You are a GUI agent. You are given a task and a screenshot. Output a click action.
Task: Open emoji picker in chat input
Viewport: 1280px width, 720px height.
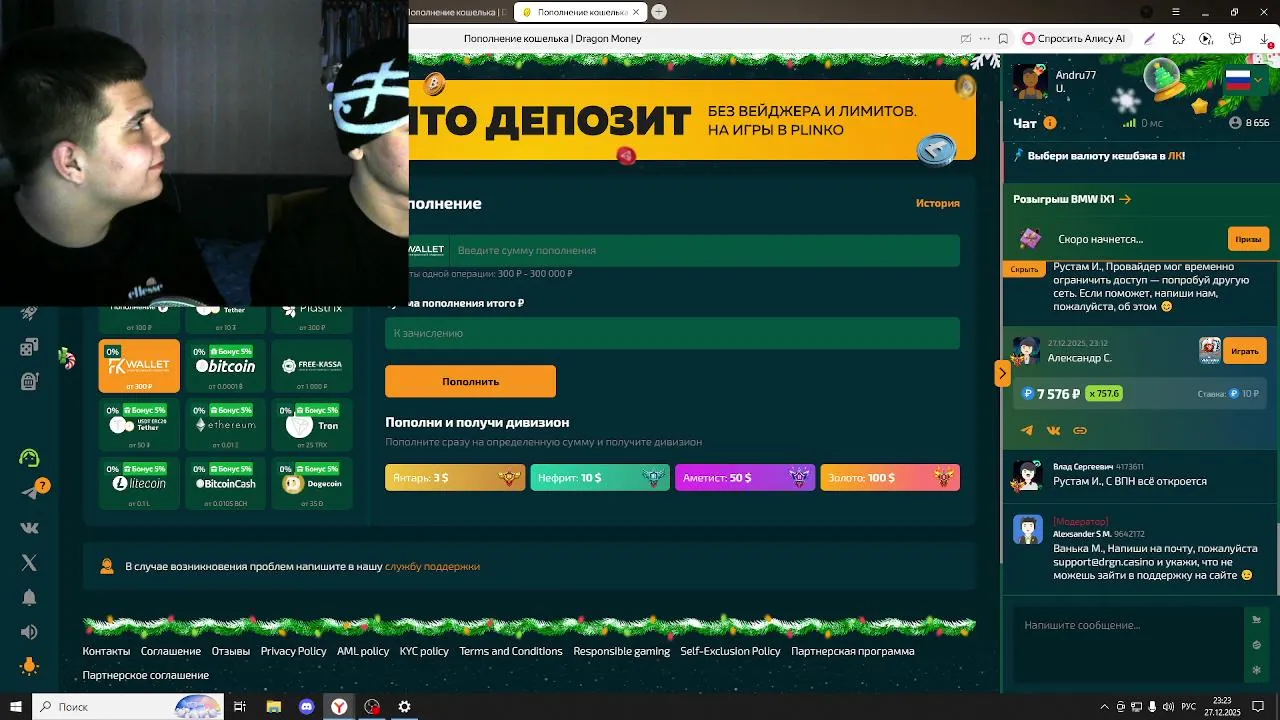[1257, 645]
